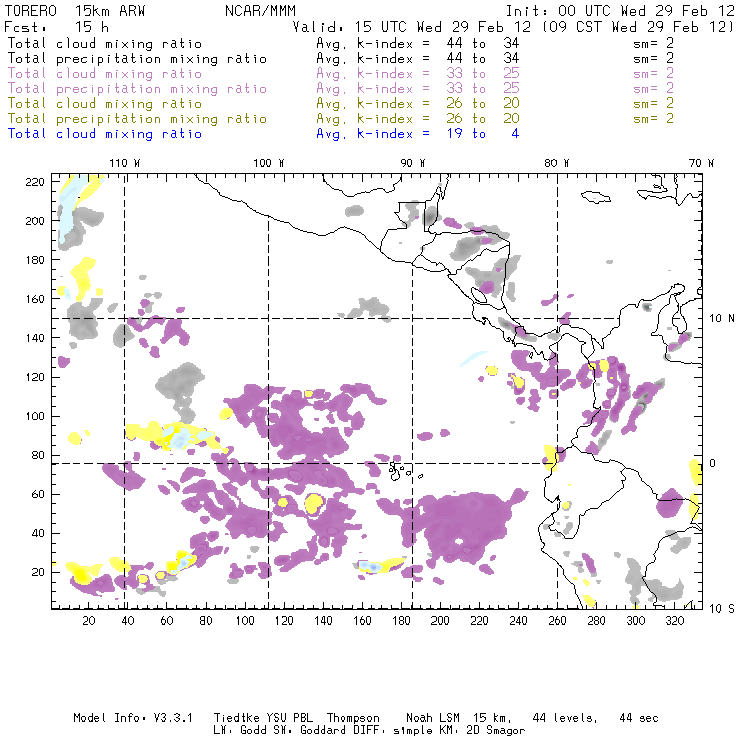This screenshot has width=740, height=740.
Task: Click the purple 'Total precipitation mixing ratio' legend line
Action: 137,89
